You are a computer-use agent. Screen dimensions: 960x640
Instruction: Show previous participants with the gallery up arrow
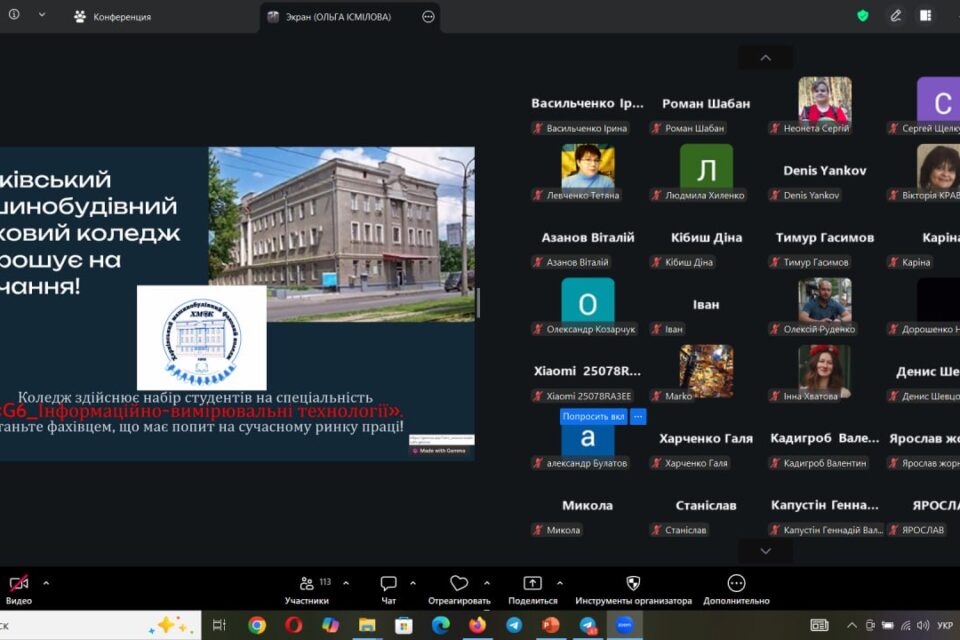pyautogui.click(x=765, y=58)
